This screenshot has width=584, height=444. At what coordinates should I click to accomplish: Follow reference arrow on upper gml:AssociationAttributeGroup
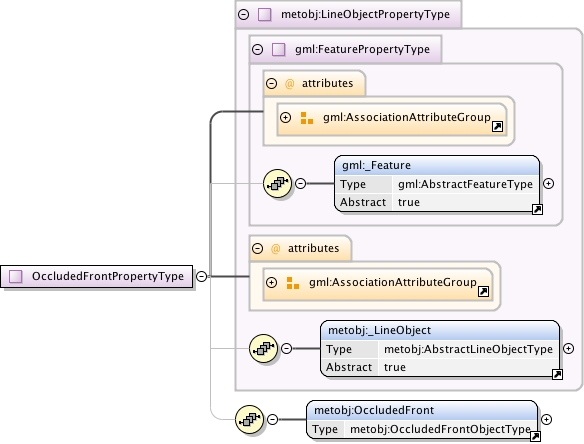[497, 127]
